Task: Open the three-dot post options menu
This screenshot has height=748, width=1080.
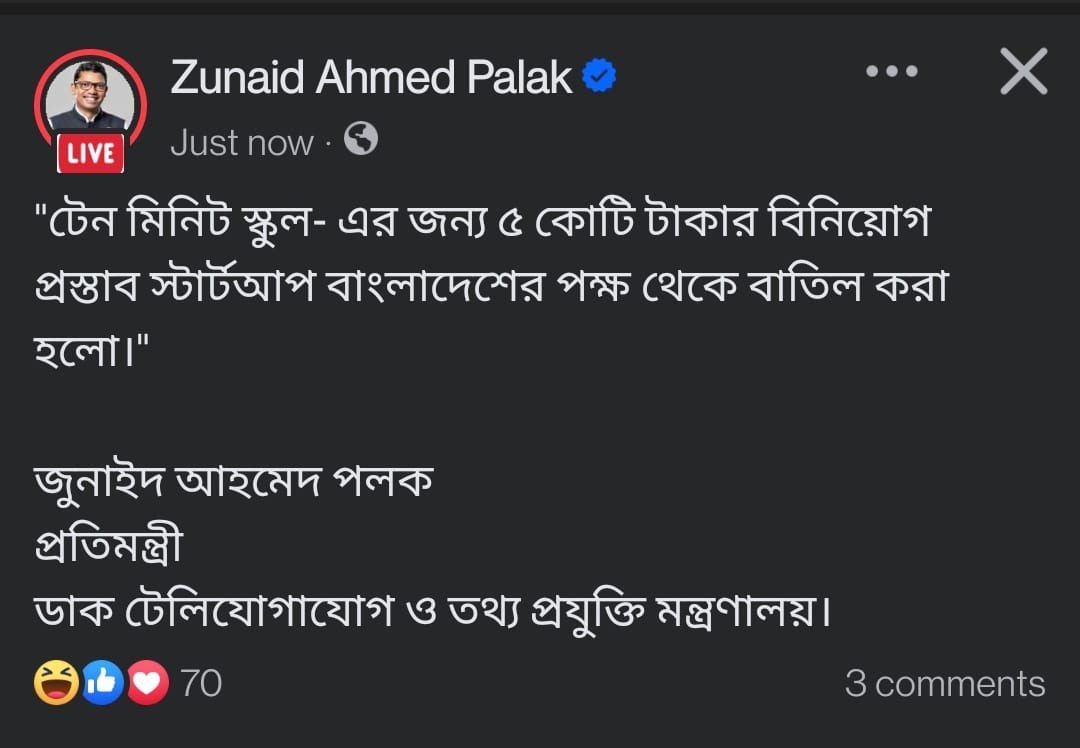Action: pos(891,71)
